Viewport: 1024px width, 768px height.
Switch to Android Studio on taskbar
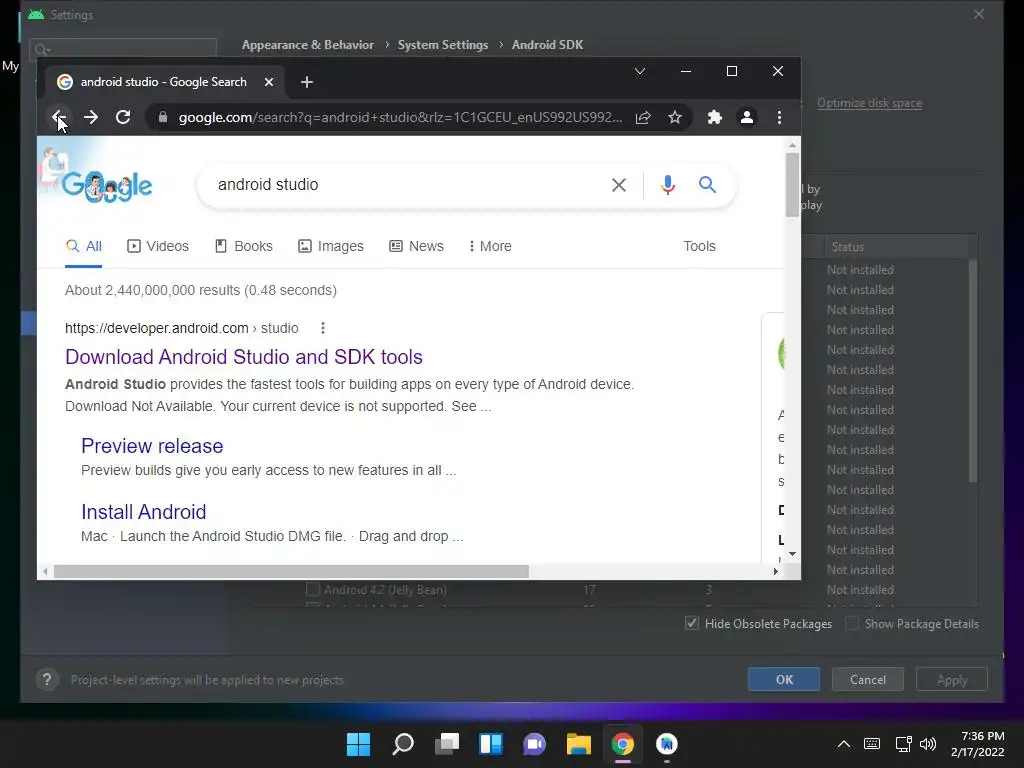[667, 744]
